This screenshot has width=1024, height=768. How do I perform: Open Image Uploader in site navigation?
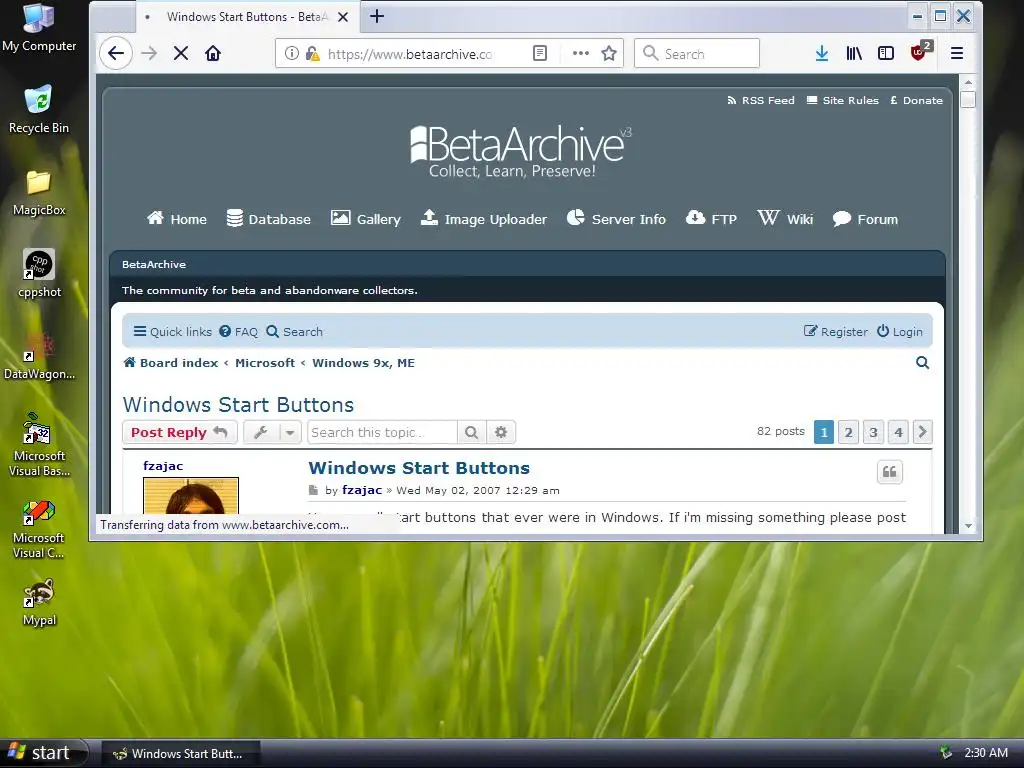click(x=483, y=219)
